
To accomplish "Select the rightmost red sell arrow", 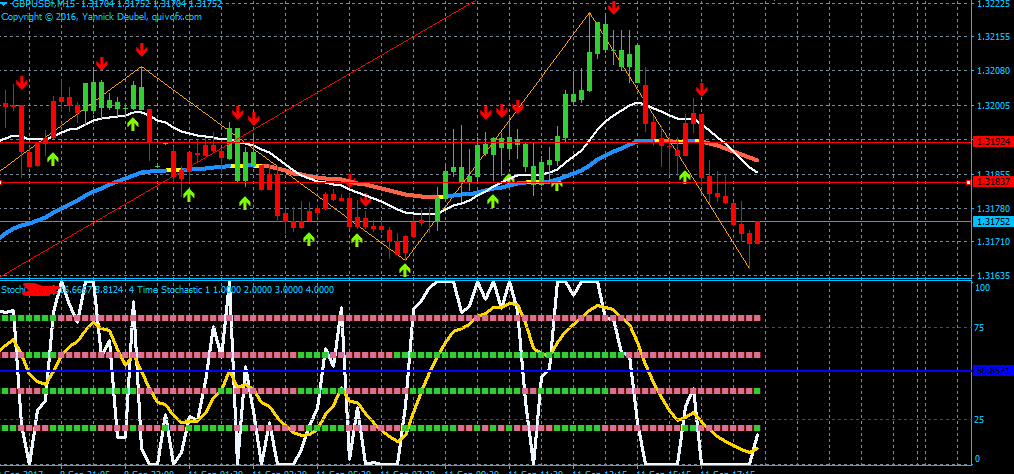I will click(x=702, y=89).
